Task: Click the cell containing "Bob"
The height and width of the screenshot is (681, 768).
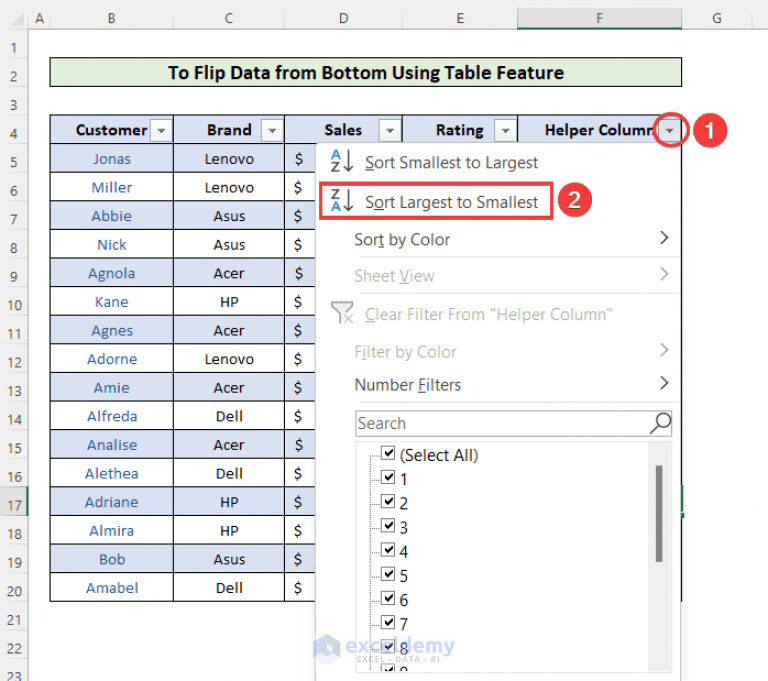Action: click(112, 559)
